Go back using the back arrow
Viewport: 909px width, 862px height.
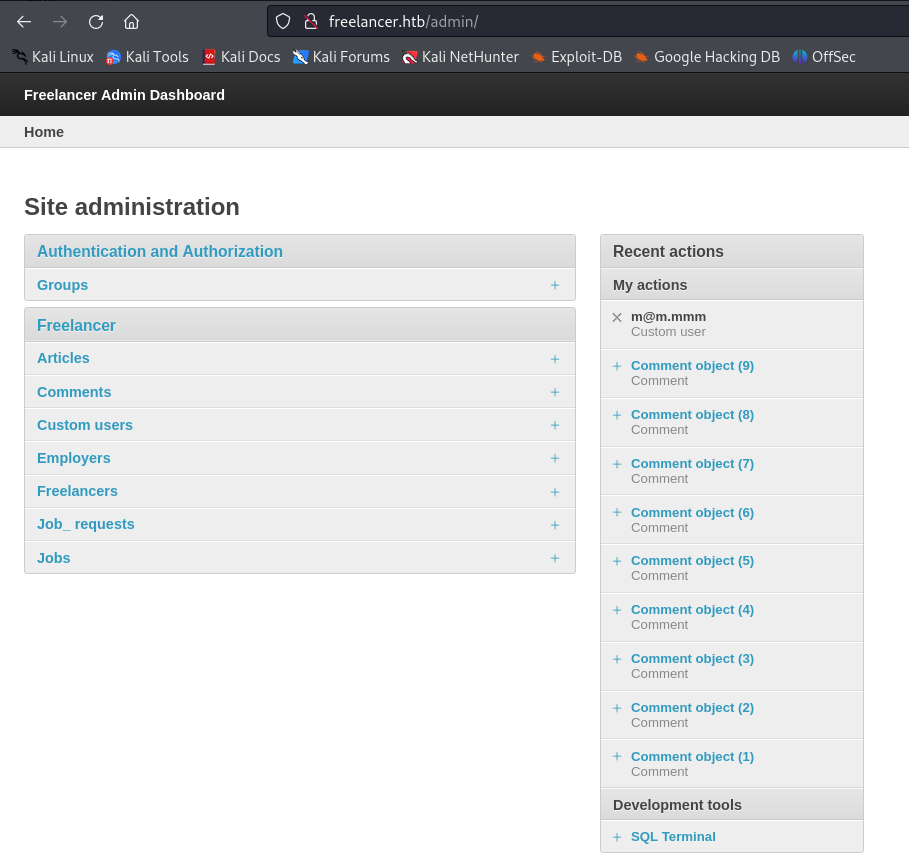pyautogui.click(x=24, y=21)
